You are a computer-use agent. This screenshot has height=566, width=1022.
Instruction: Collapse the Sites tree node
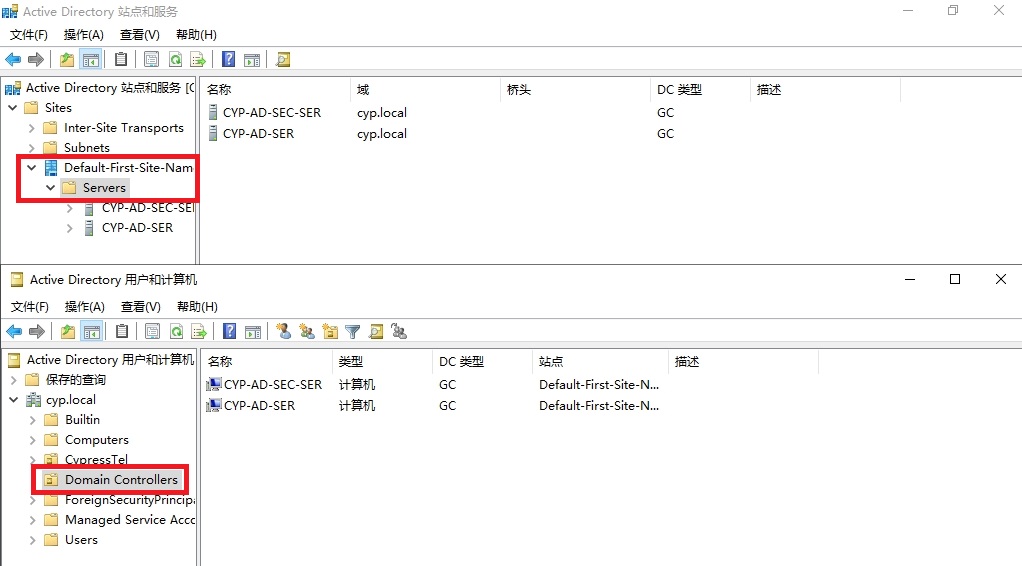[12, 108]
